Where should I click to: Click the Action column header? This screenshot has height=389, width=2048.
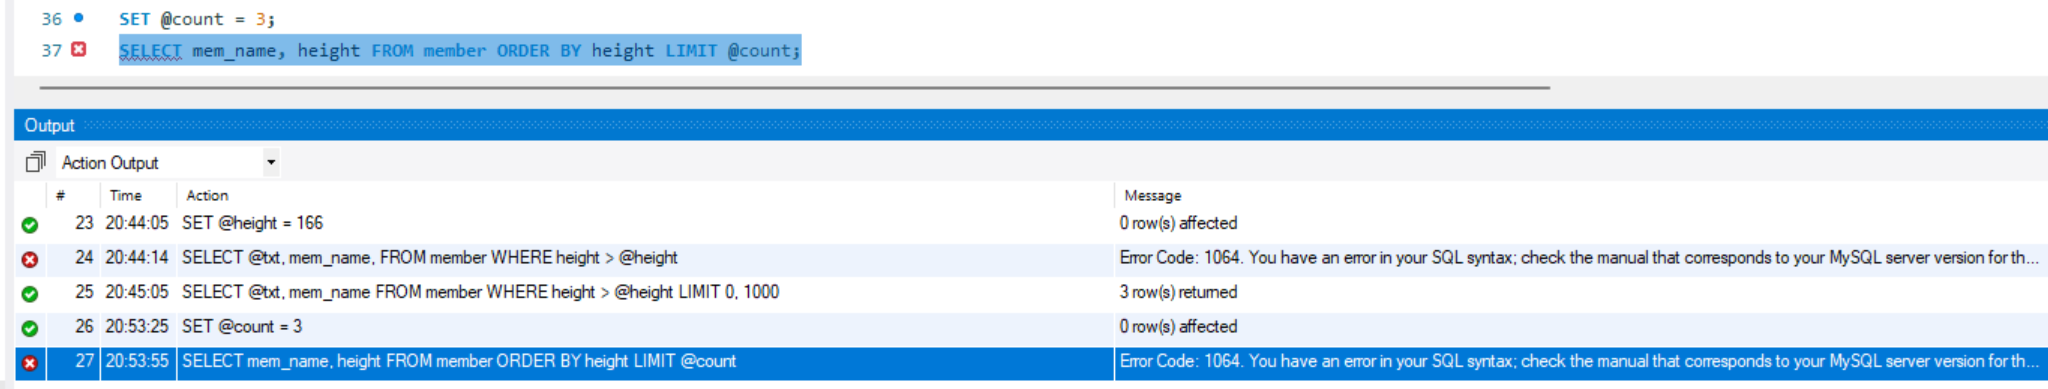207,195
